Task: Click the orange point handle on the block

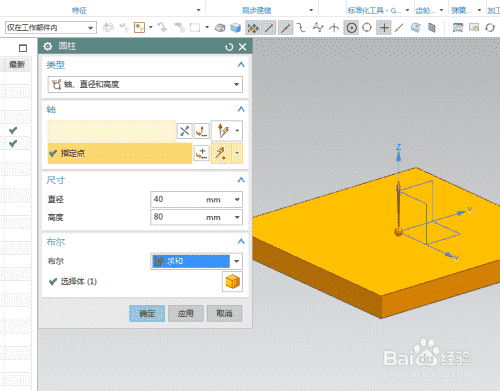Action: click(398, 232)
